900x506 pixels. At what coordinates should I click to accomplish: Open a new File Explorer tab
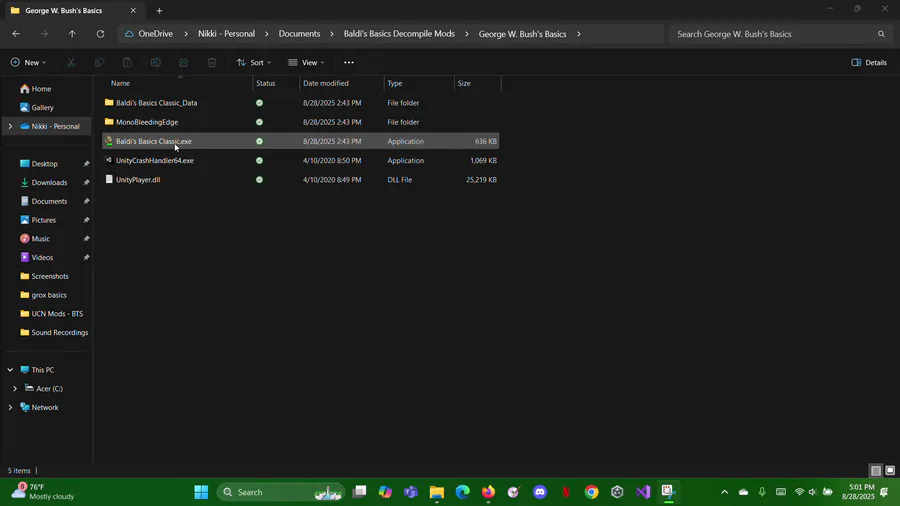159,10
